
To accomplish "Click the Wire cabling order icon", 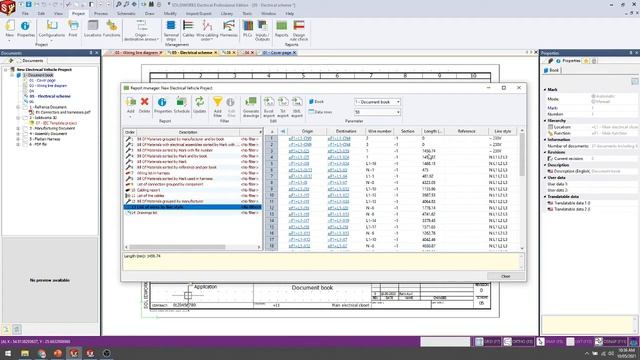I will (207, 26).
